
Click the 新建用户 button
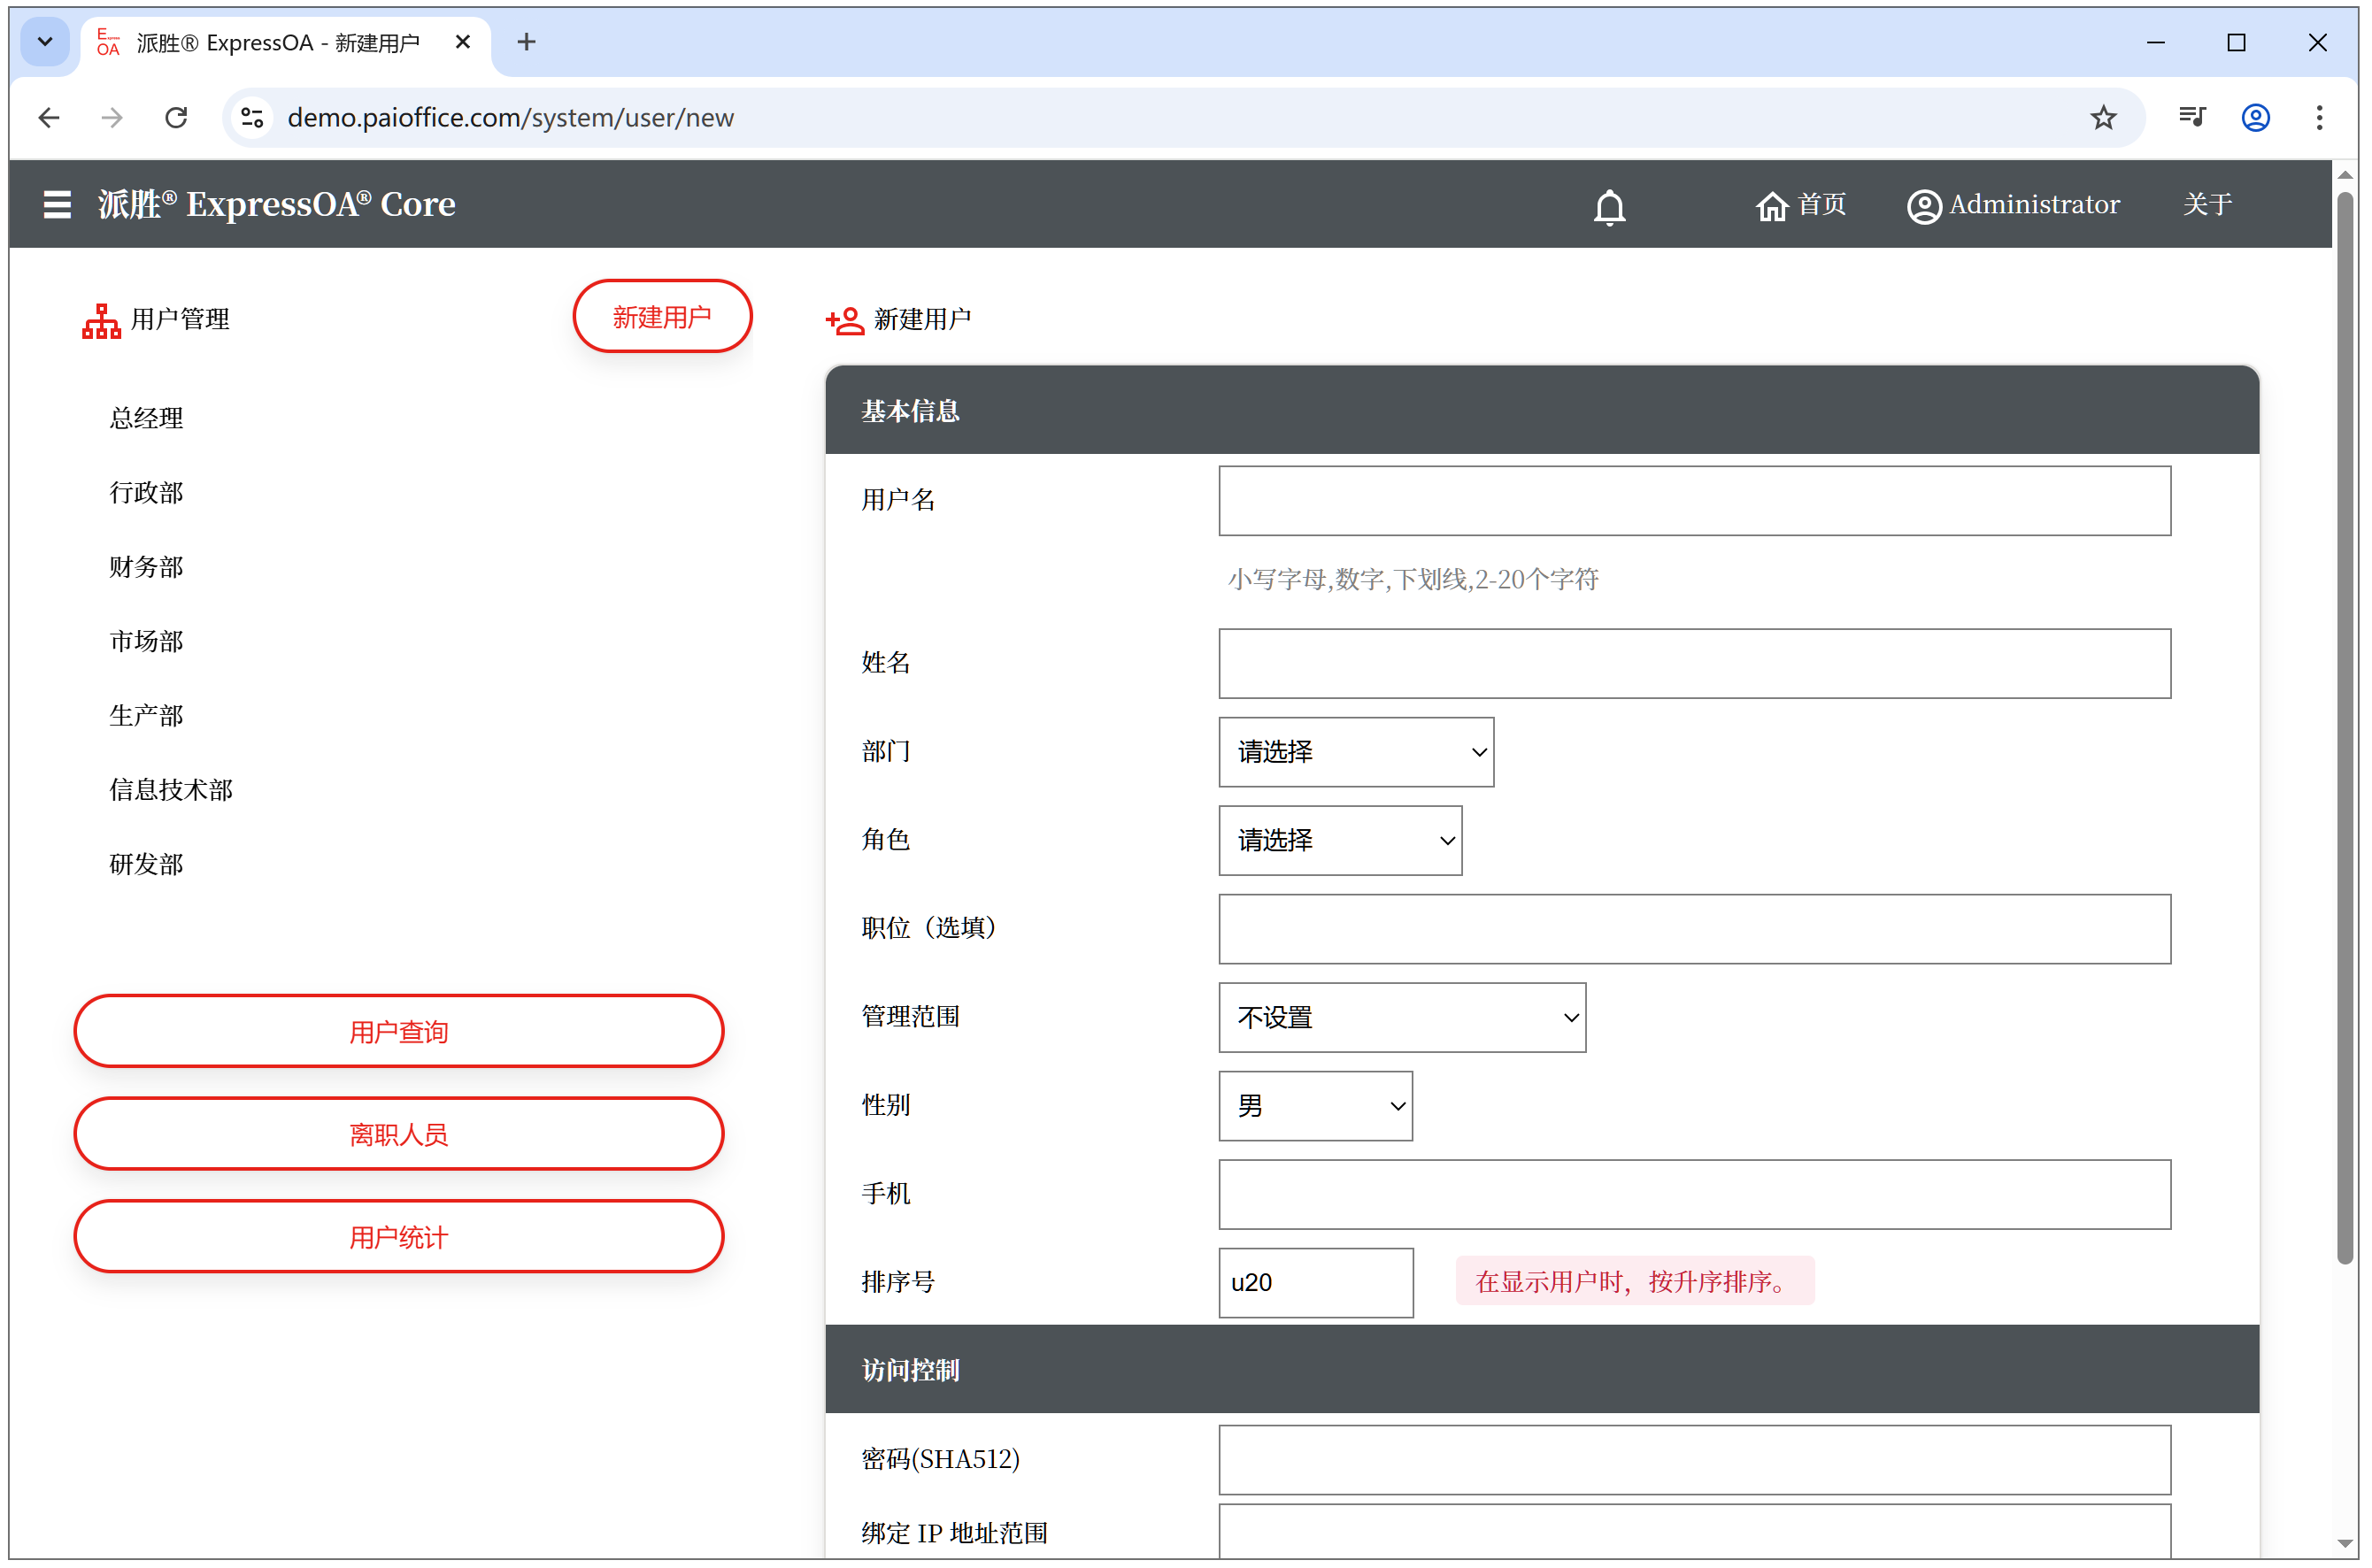[x=662, y=316]
